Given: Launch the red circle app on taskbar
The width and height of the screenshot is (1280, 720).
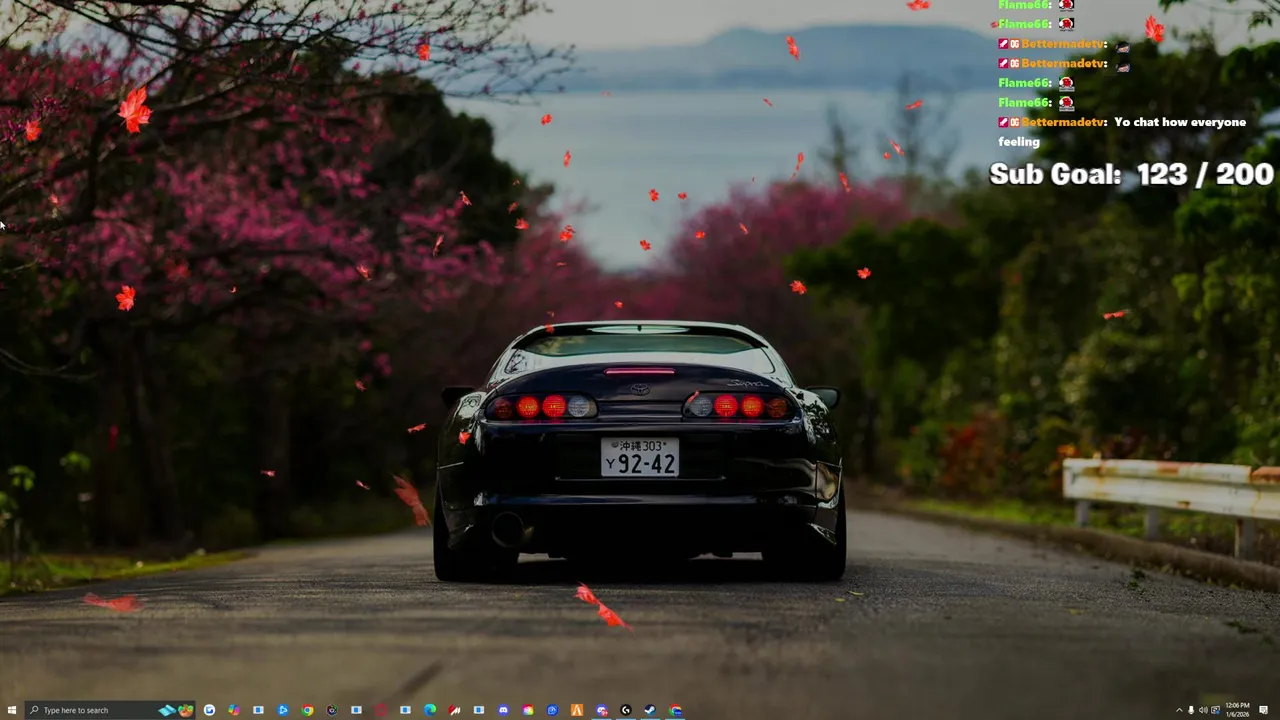Looking at the screenshot, I should (x=381, y=710).
